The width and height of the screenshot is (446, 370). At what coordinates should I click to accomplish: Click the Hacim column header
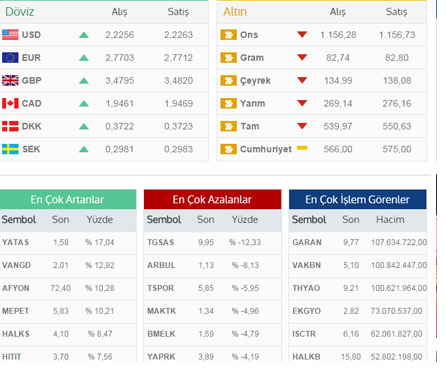(x=390, y=220)
